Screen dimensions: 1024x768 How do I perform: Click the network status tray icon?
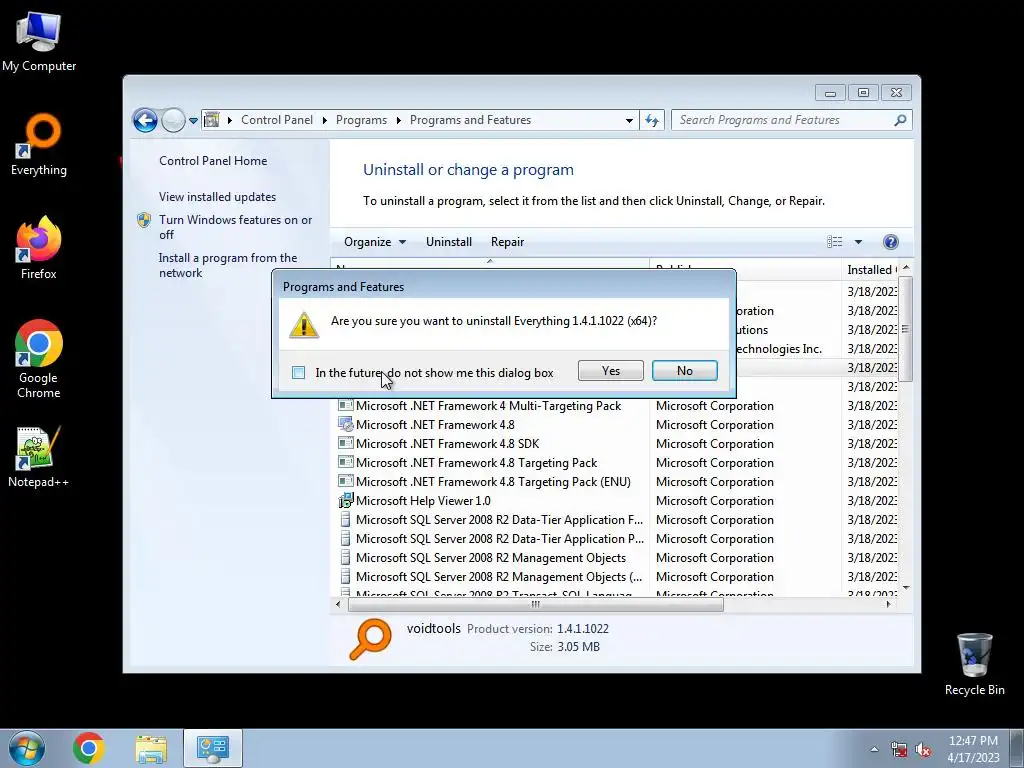point(899,750)
